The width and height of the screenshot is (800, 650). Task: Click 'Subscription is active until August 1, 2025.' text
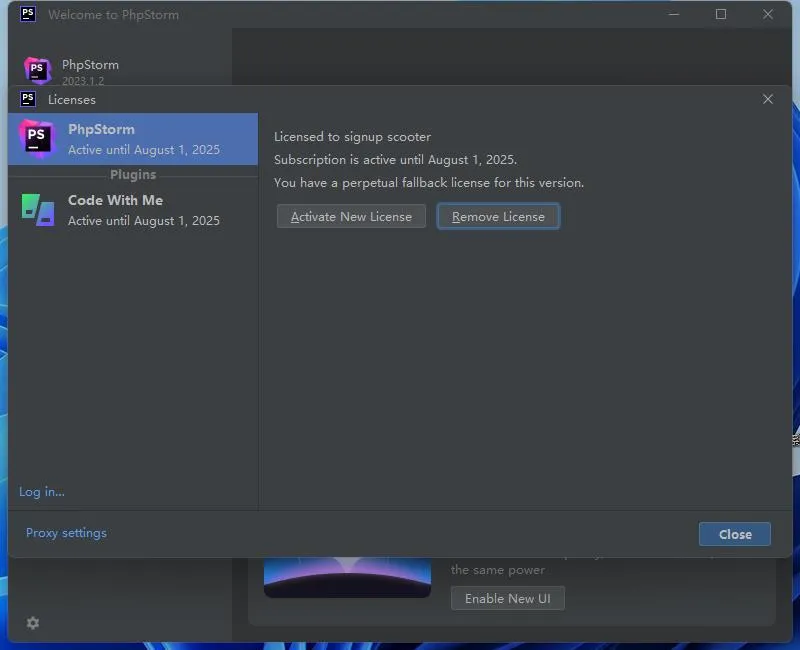click(x=395, y=160)
